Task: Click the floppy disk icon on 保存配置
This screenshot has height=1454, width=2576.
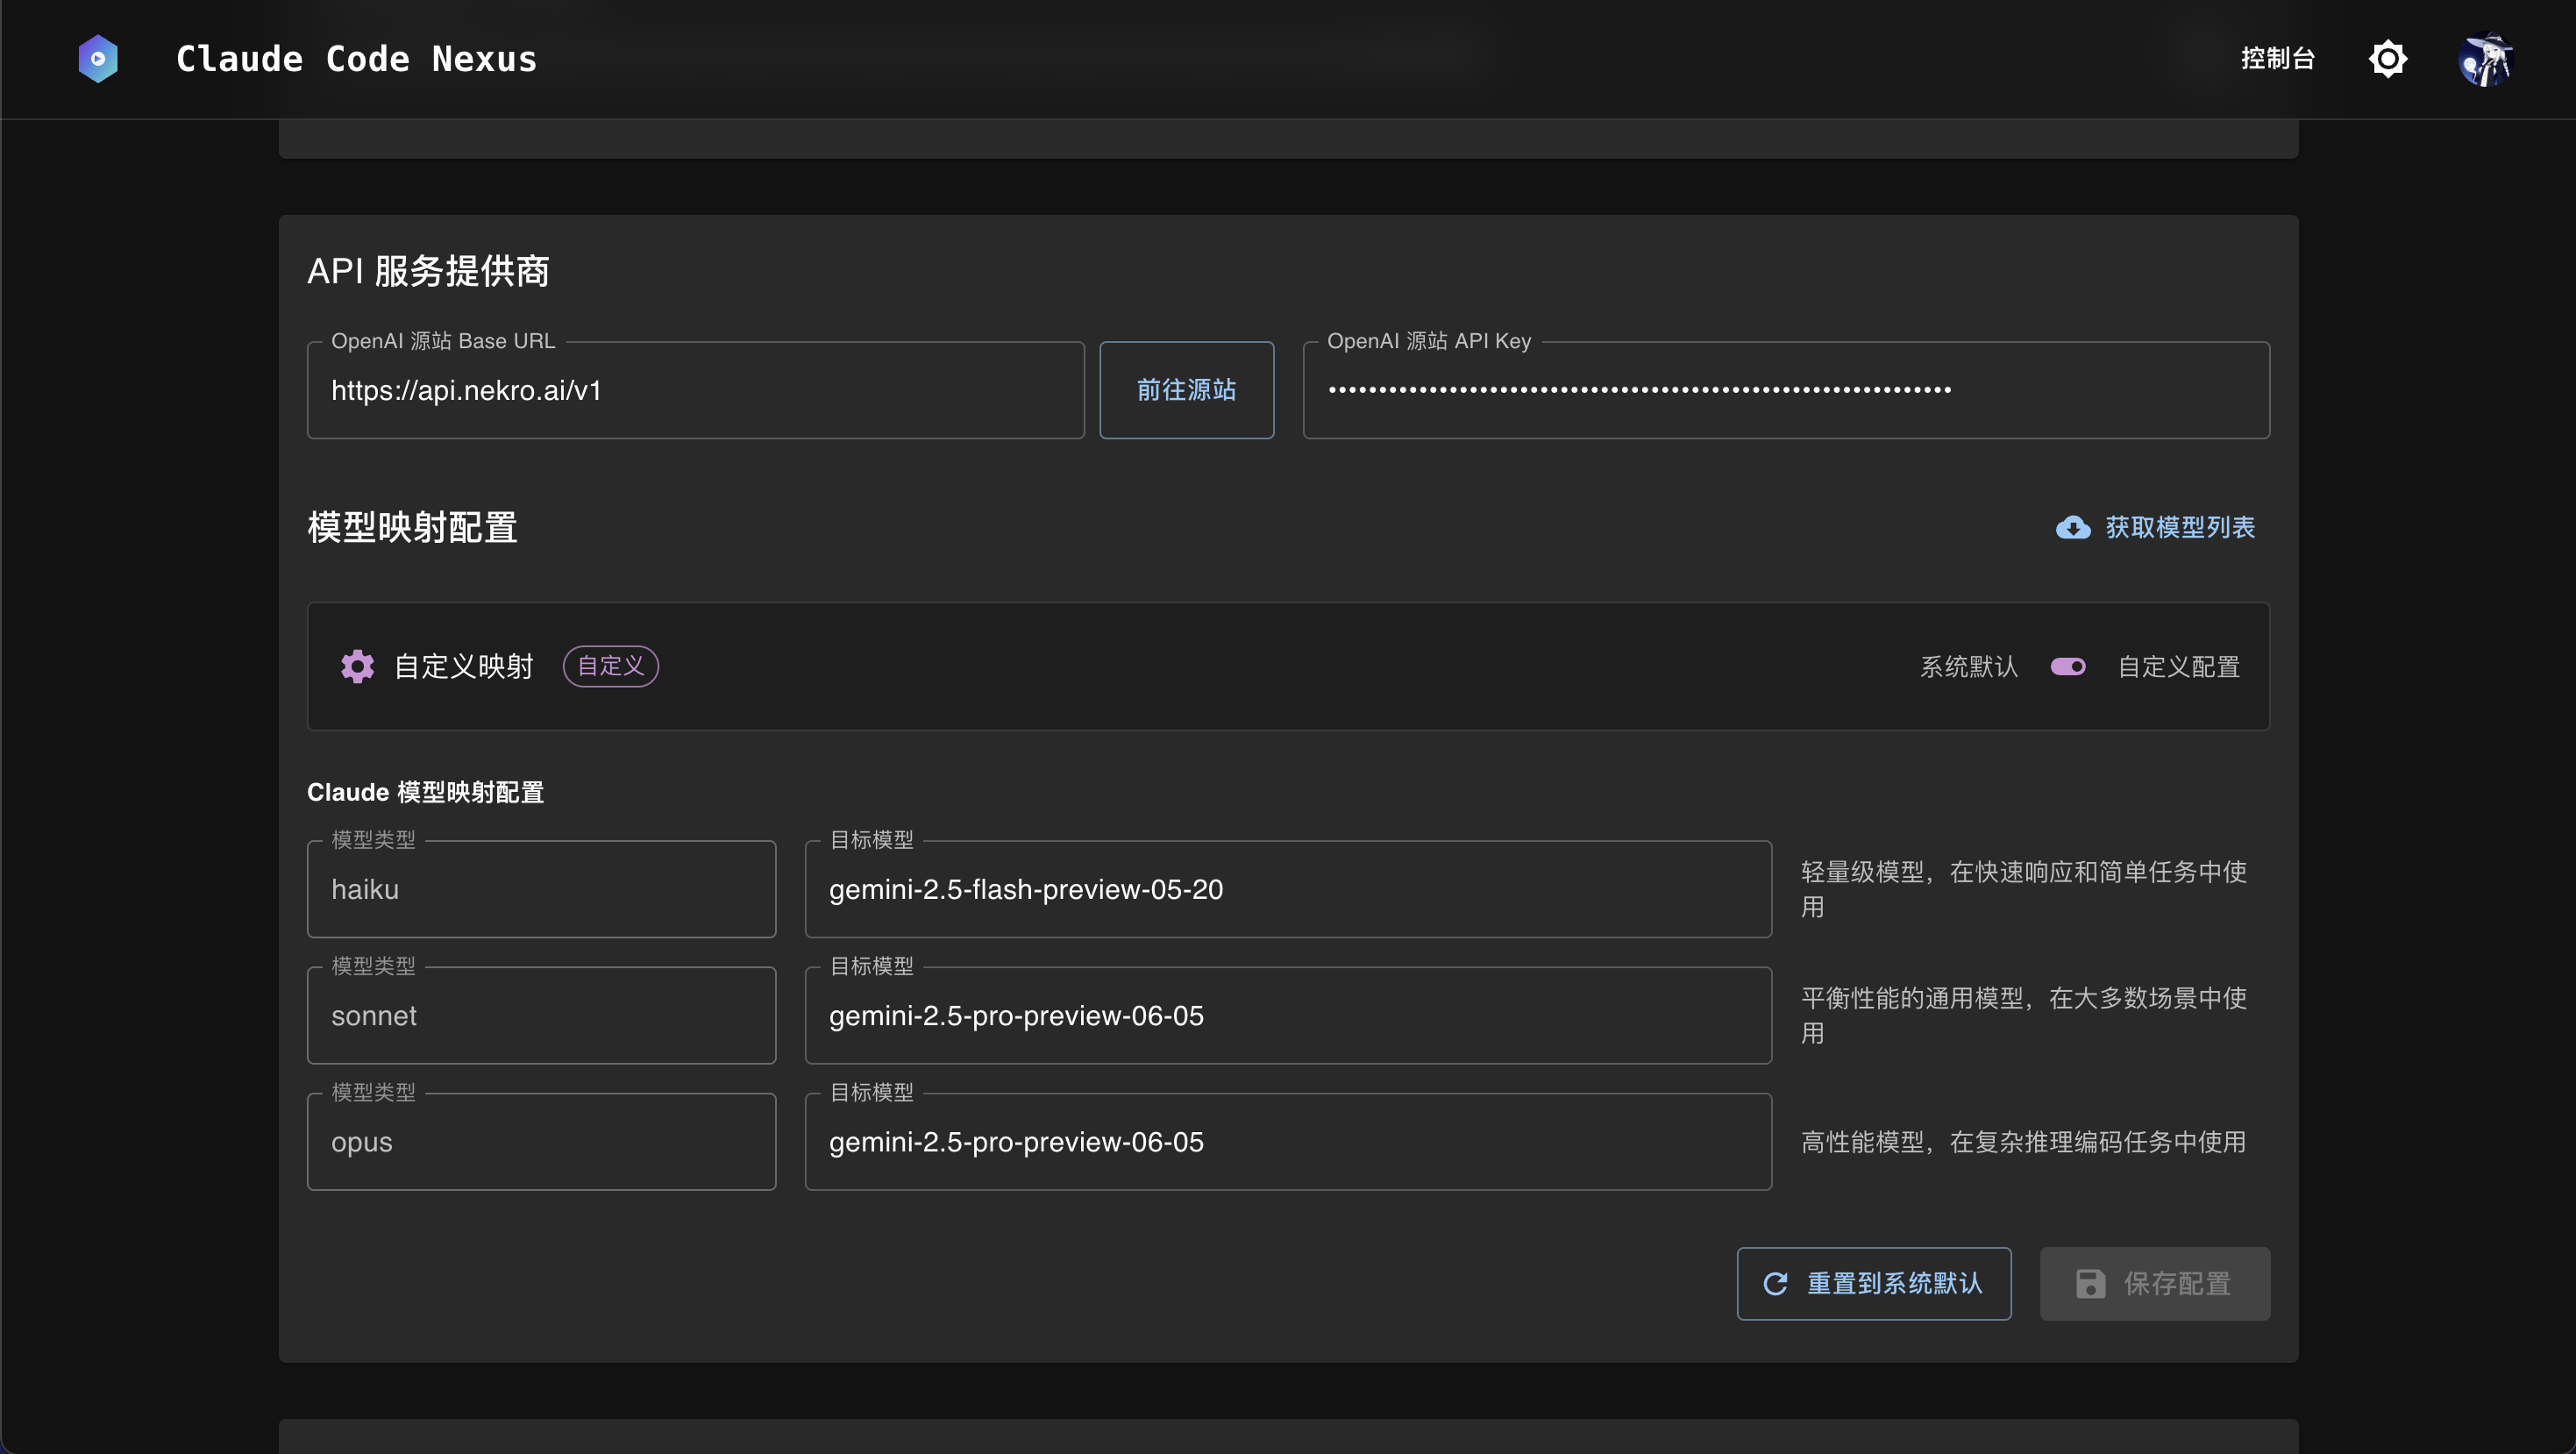Action: click(x=2090, y=1284)
